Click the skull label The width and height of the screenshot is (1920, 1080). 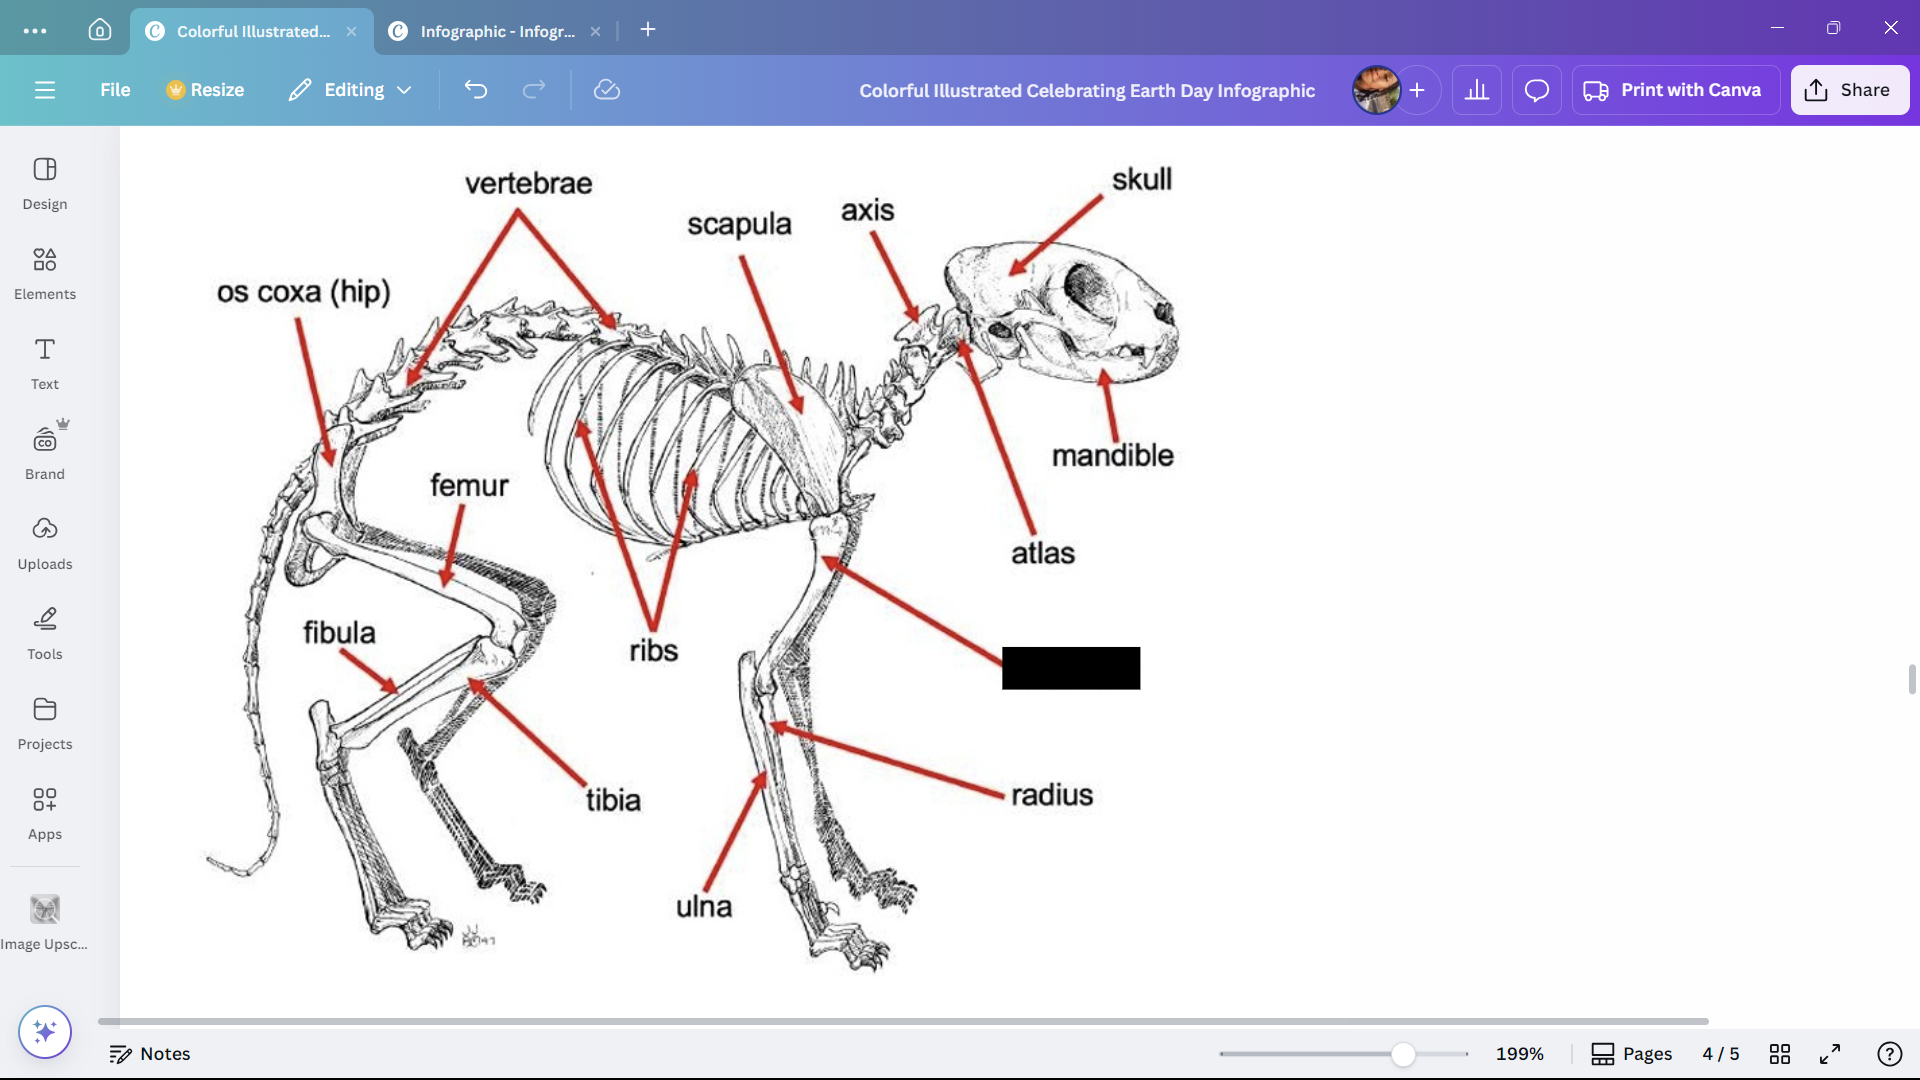point(1142,179)
